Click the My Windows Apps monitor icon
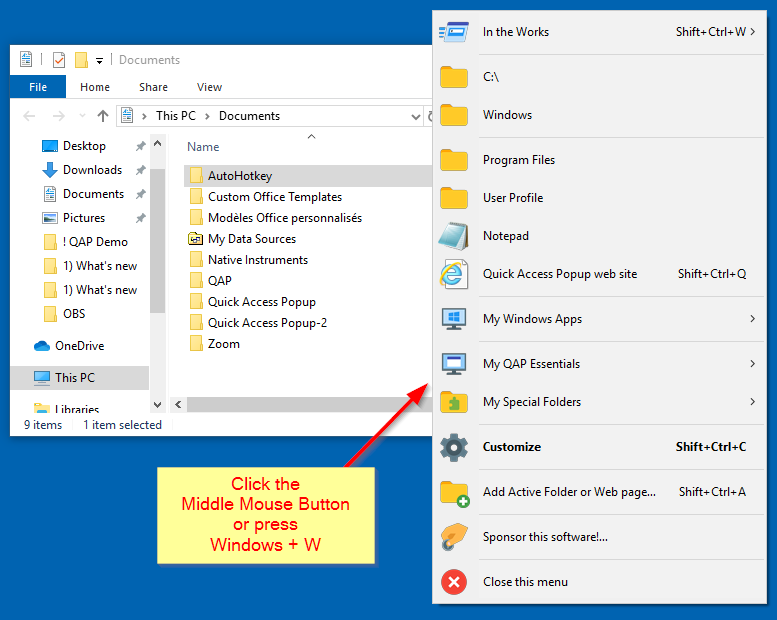Image resolution: width=777 pixels, height=620 pixels. (453, 319)
